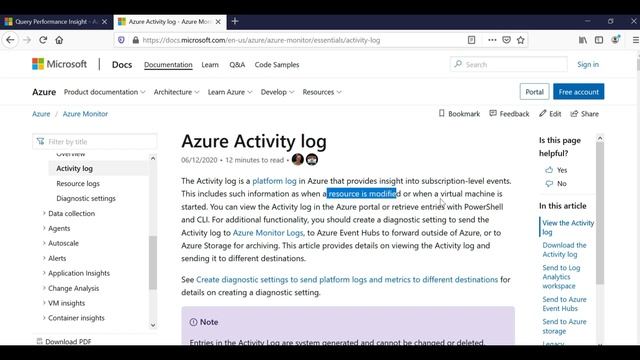The height and width of the screenshot is (360, 640).
Task: Expand Alerts tree node
Action: click(44, 258)
